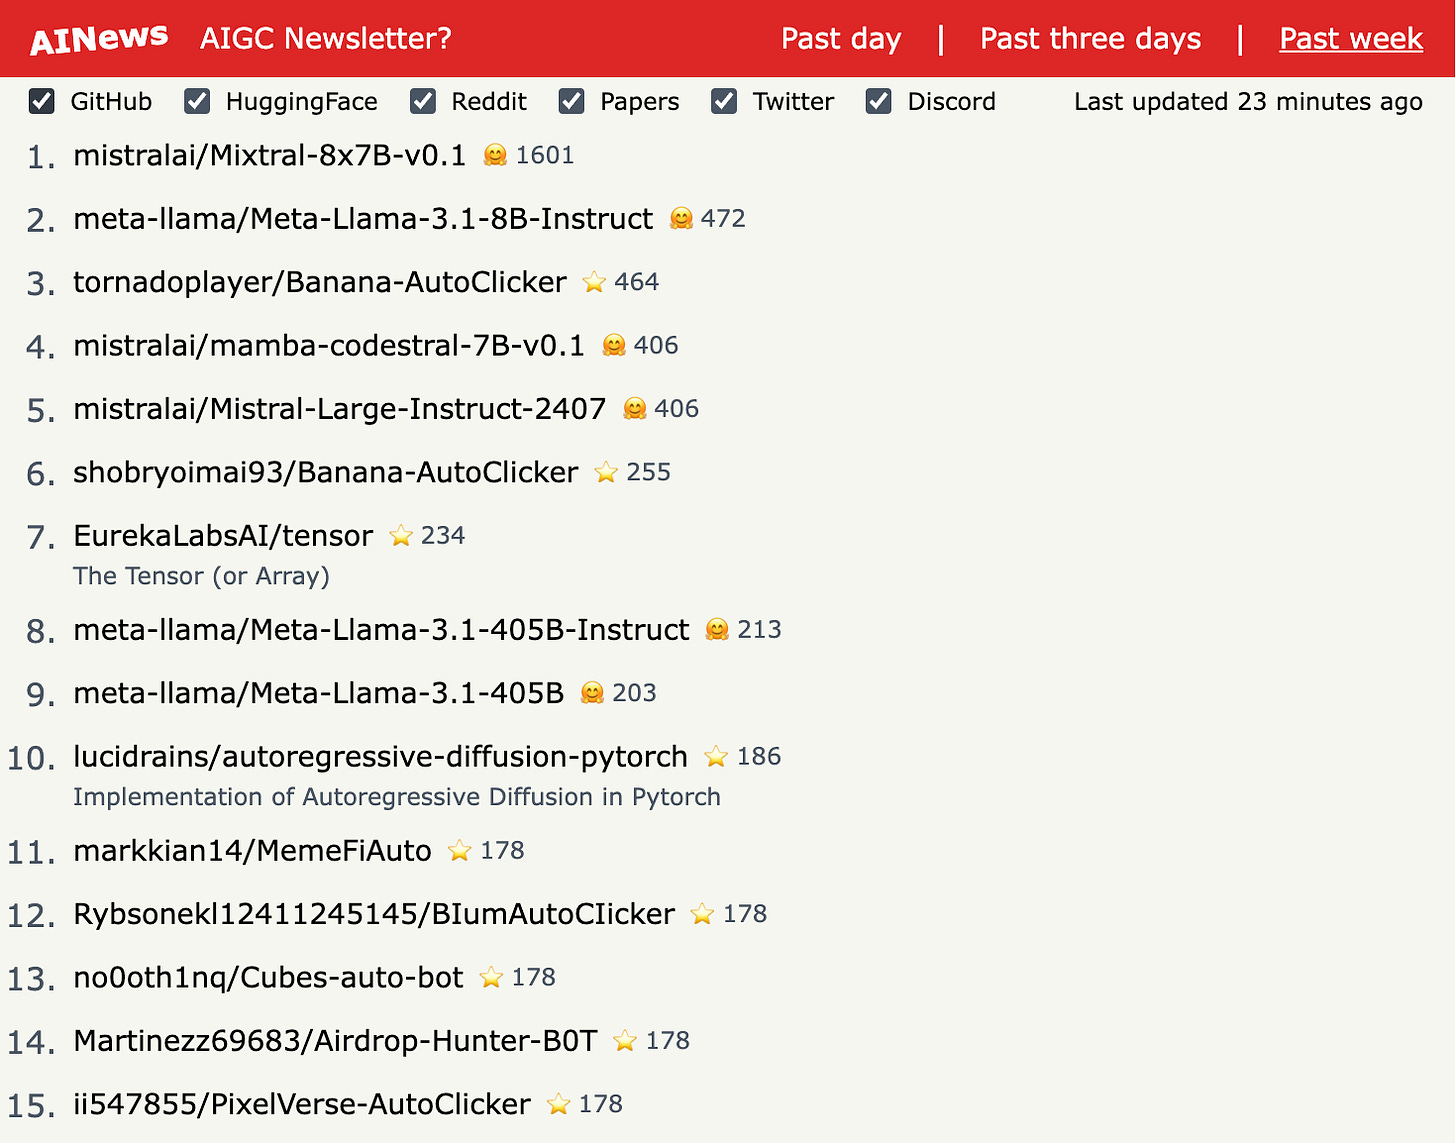This screenshot has height=1143, width=1456.
Task: Open Martinezz69683/Airdrop-Hunter-B0T repository
Action: (335, 1040)
